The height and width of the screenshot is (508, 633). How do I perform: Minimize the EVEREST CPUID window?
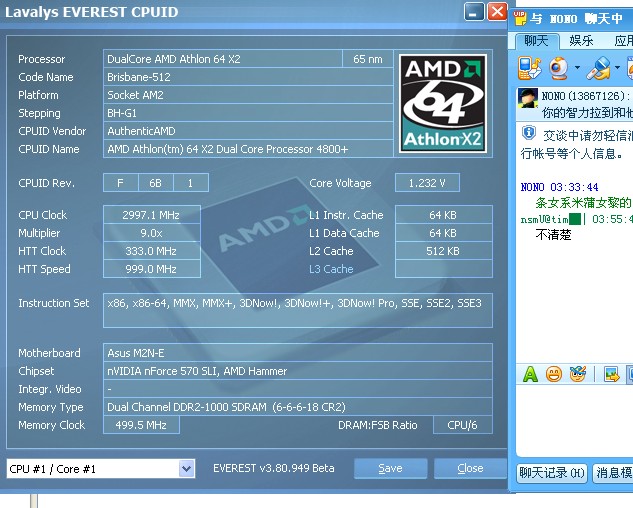coord(474,12)
